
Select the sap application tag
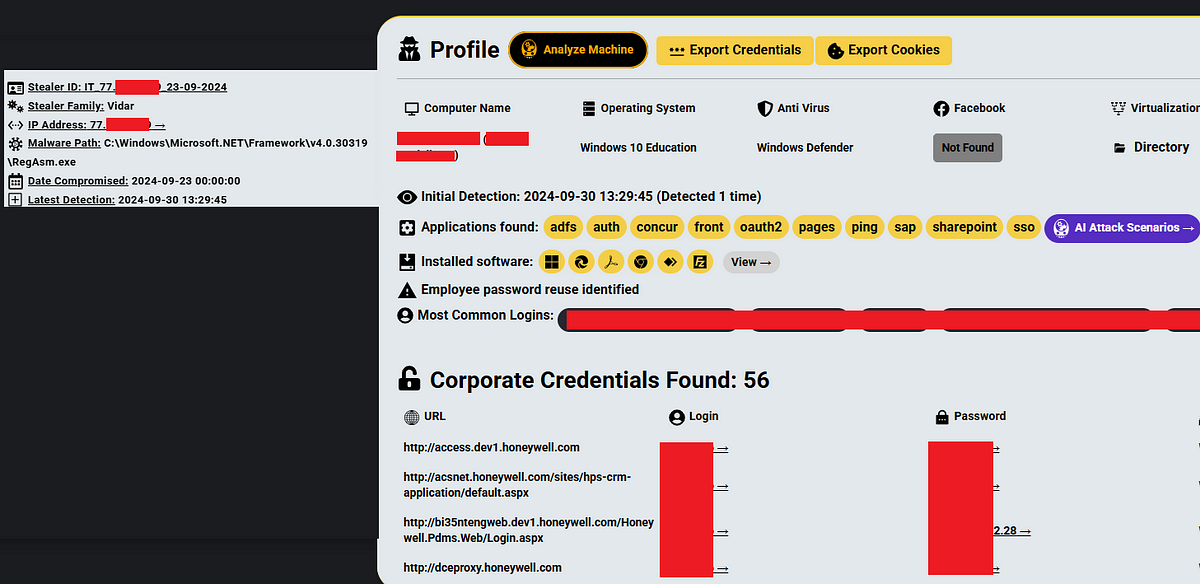(905, 227)
